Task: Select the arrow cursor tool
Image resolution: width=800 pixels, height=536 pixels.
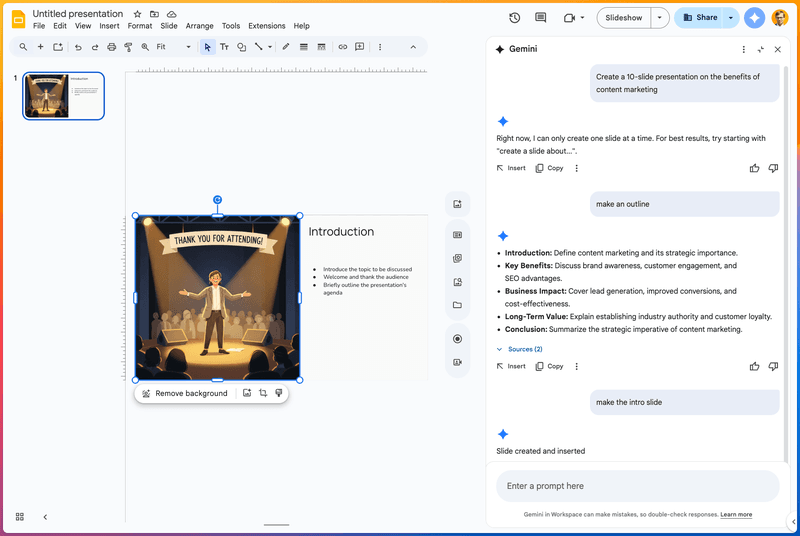Action: (207, 47)
